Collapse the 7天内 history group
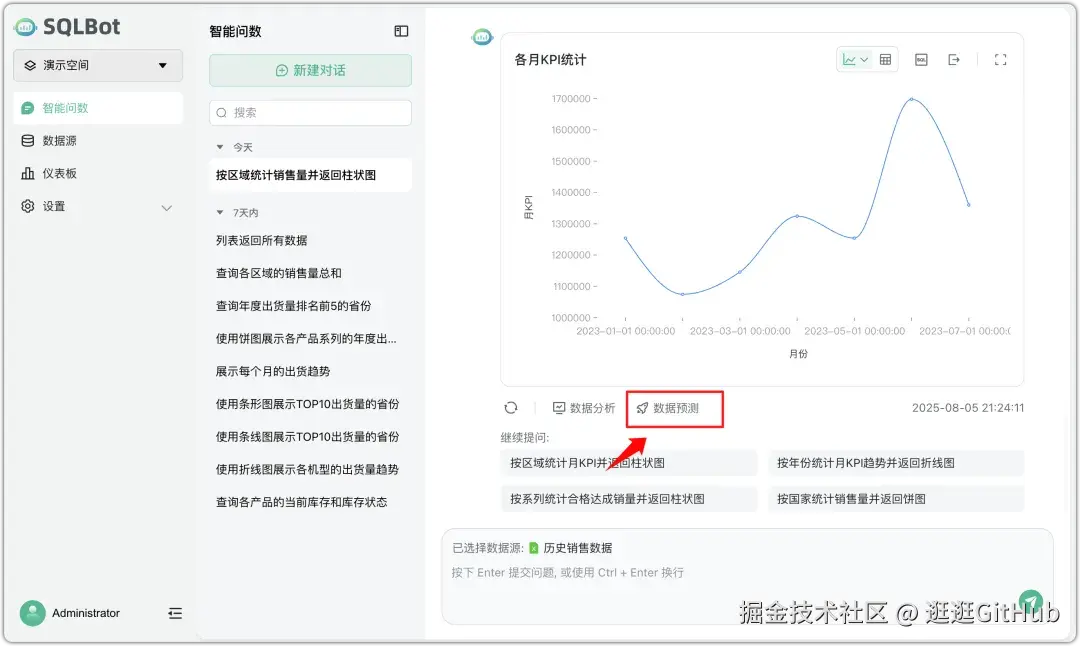The width and height of the screenshot is (1080, 646). tap(221, 211)
